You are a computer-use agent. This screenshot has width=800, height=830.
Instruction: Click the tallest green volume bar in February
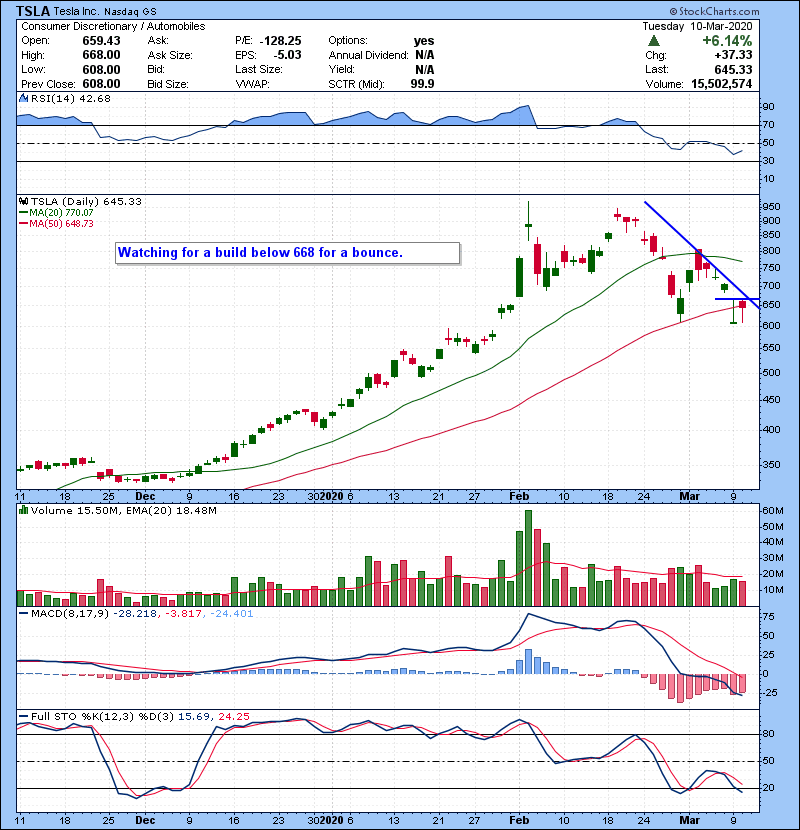click(528, 558)
